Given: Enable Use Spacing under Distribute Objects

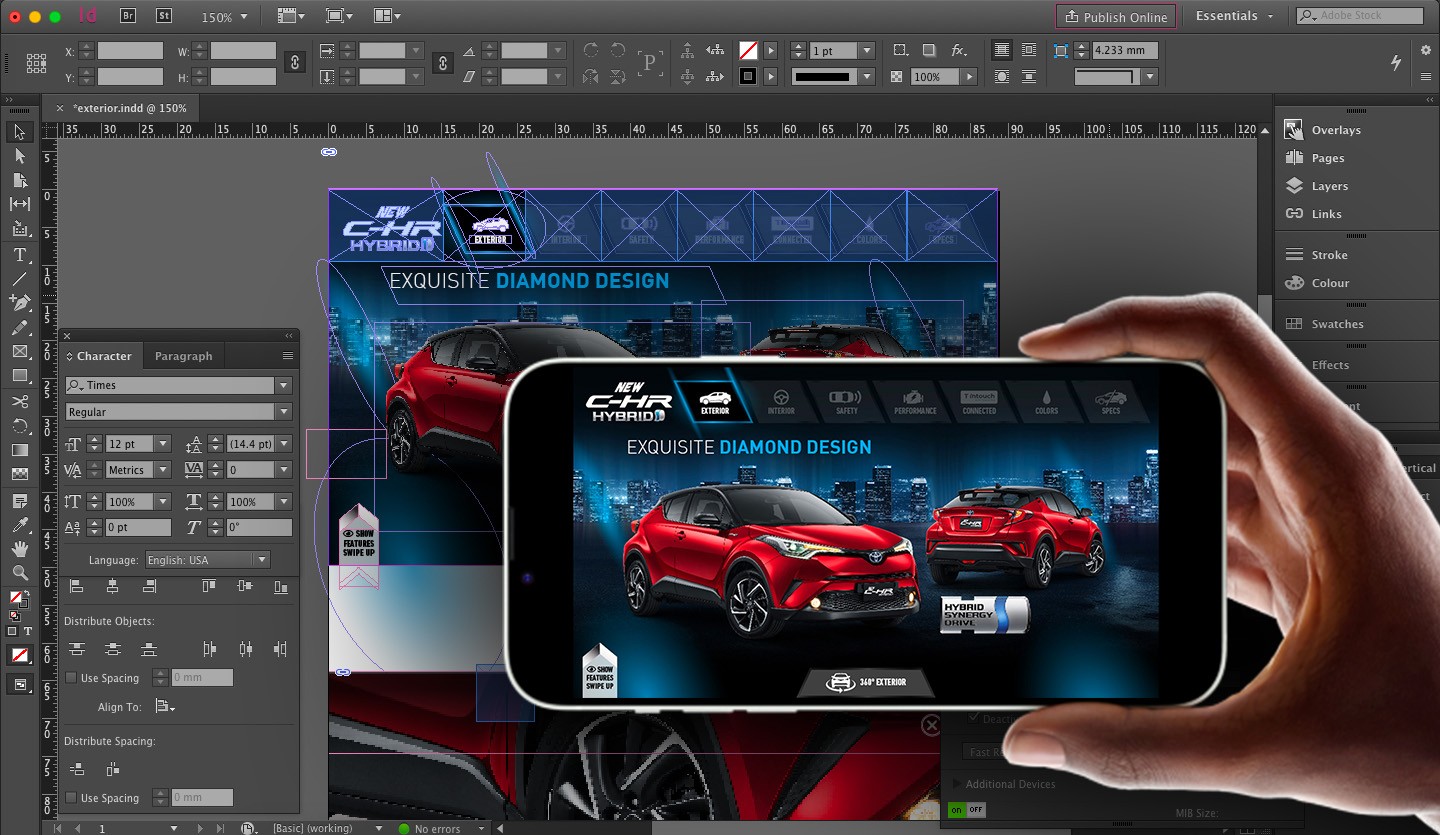Looking at the screenshot, I should click(71, 678).
